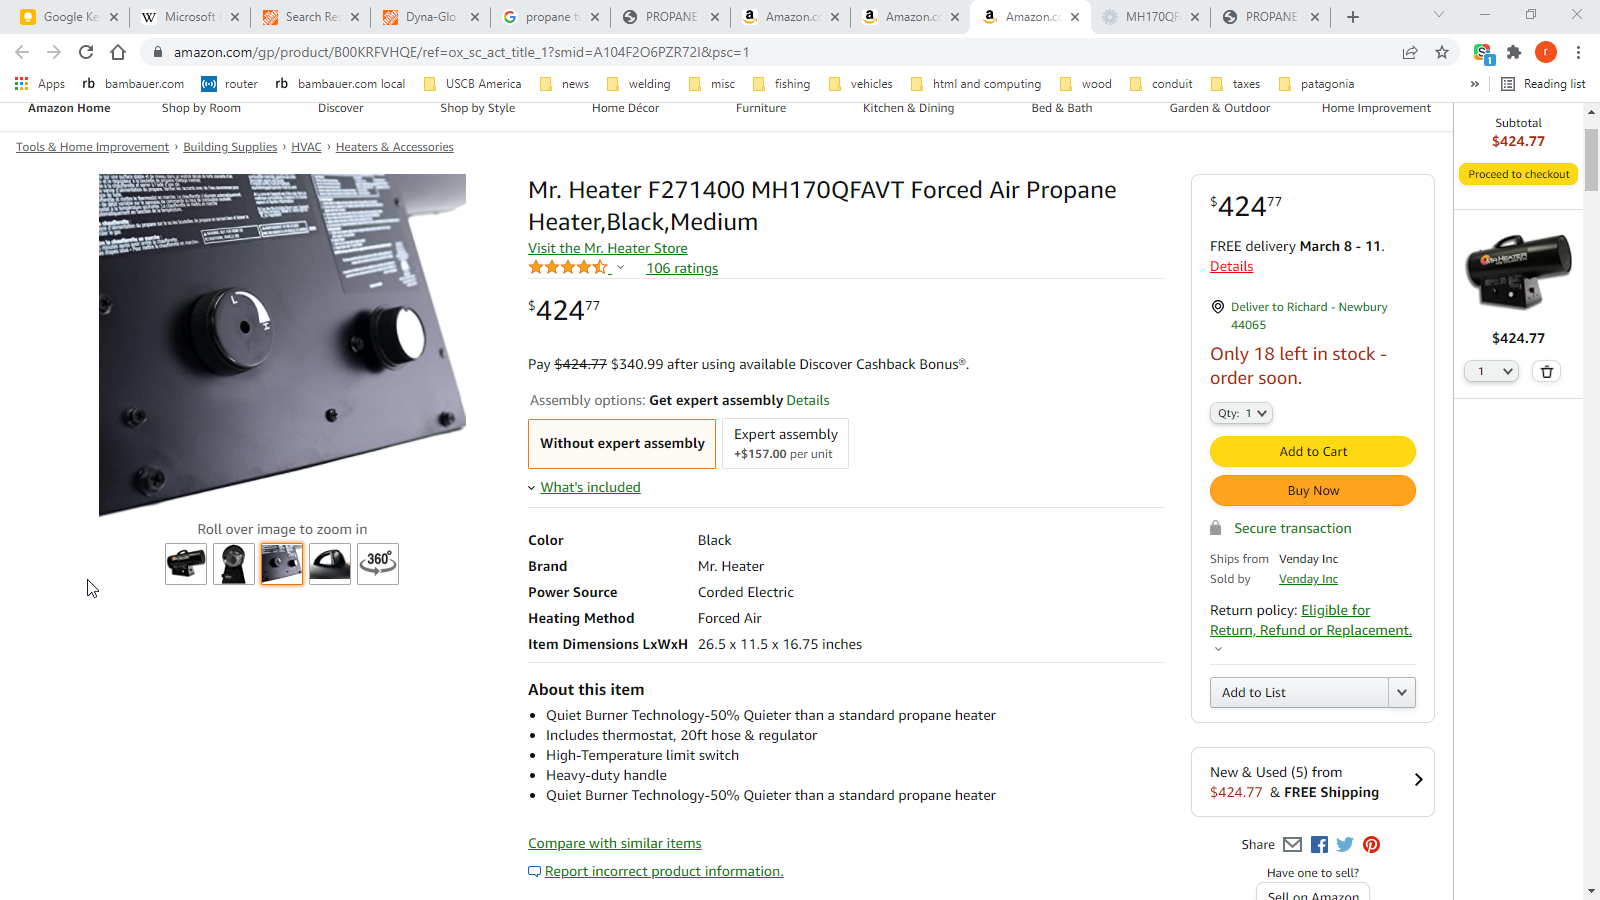The image size is (1600, 900).
Task: Bookmark this page with the star icon
Action: tap(1442, 52)
